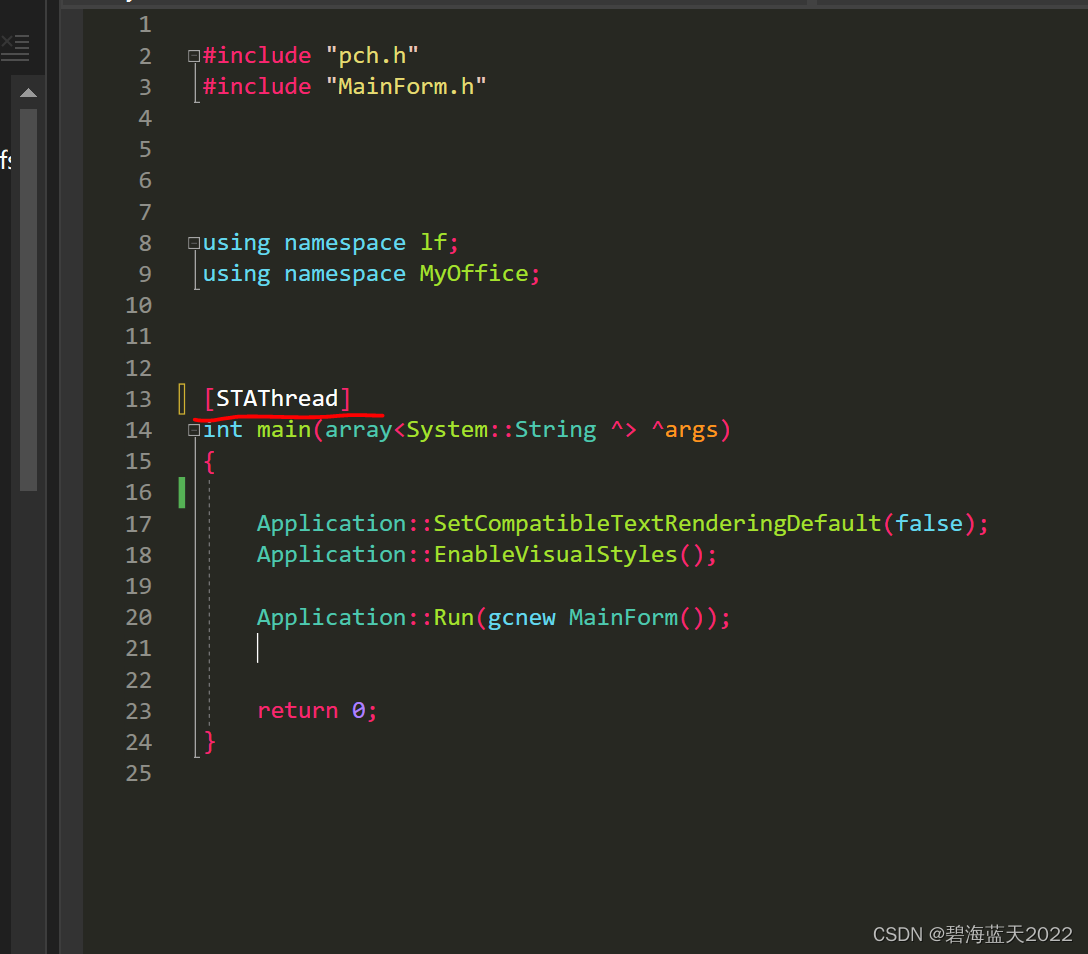1088x954 pixels.
Task: Click the scrollbar up arrow on the left panel
Action: (x=28, y=91)
